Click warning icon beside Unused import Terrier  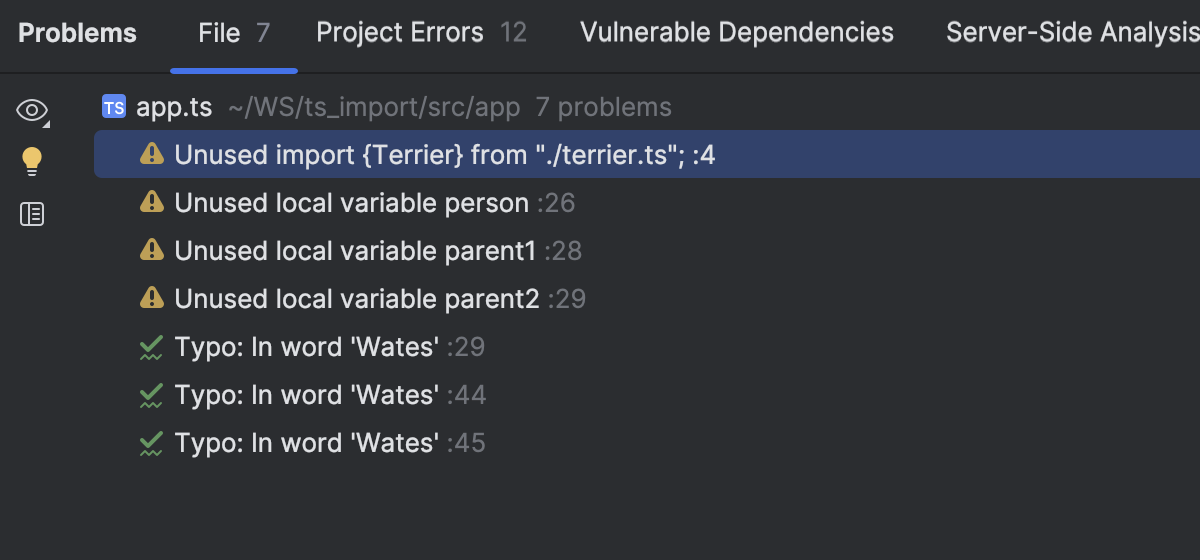pyautogui.click(x=151, y=154)
